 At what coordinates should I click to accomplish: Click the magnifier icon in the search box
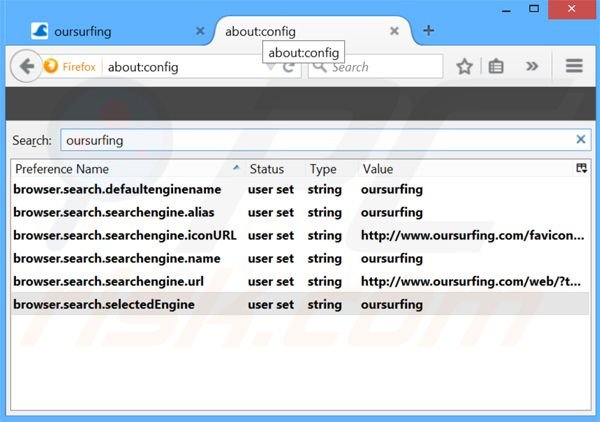click(x=320, y=67)
